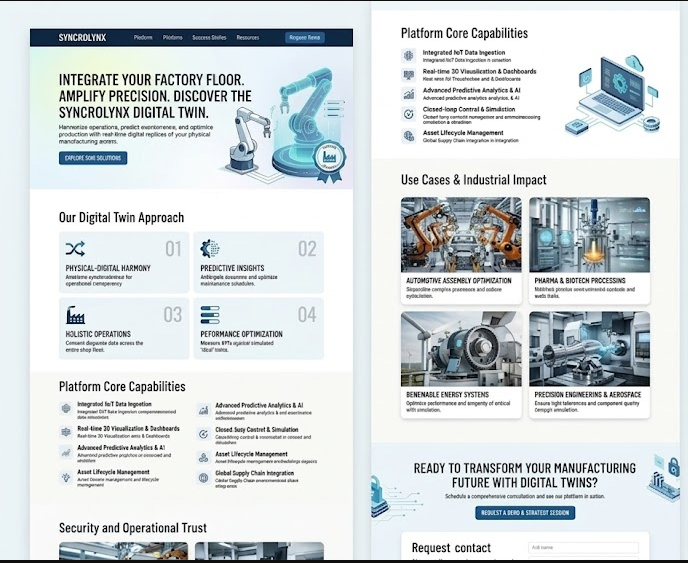The width and height of the screenshot is (688, 563).
Task: Click the factory icon on Holistic Operations card
Action: pyautogui.click(x=75, y=315)
